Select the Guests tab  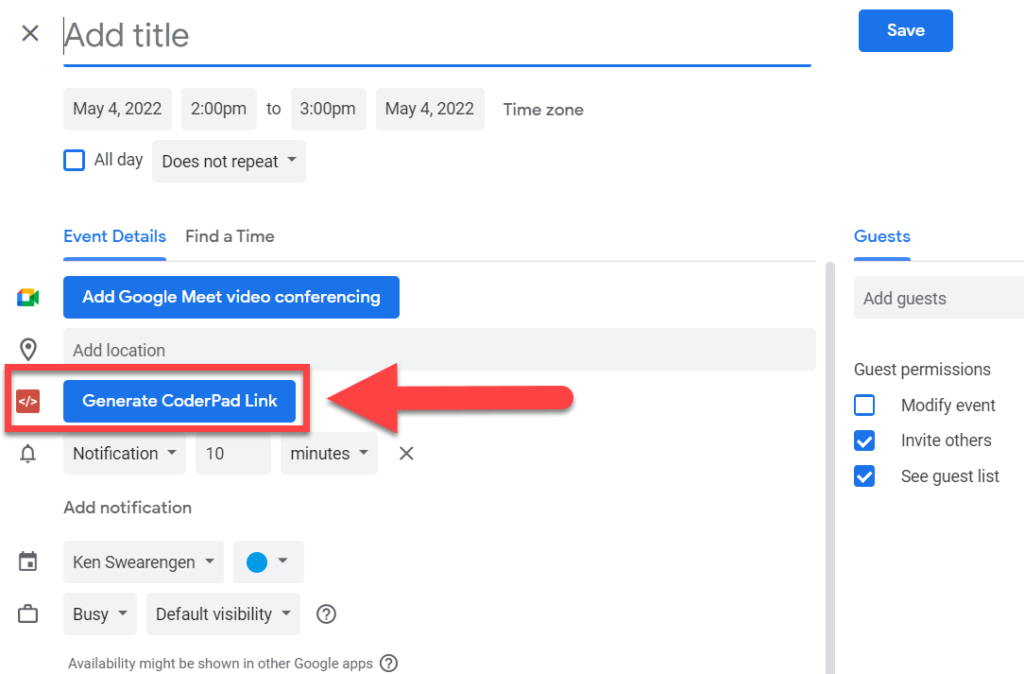(881, 236)
